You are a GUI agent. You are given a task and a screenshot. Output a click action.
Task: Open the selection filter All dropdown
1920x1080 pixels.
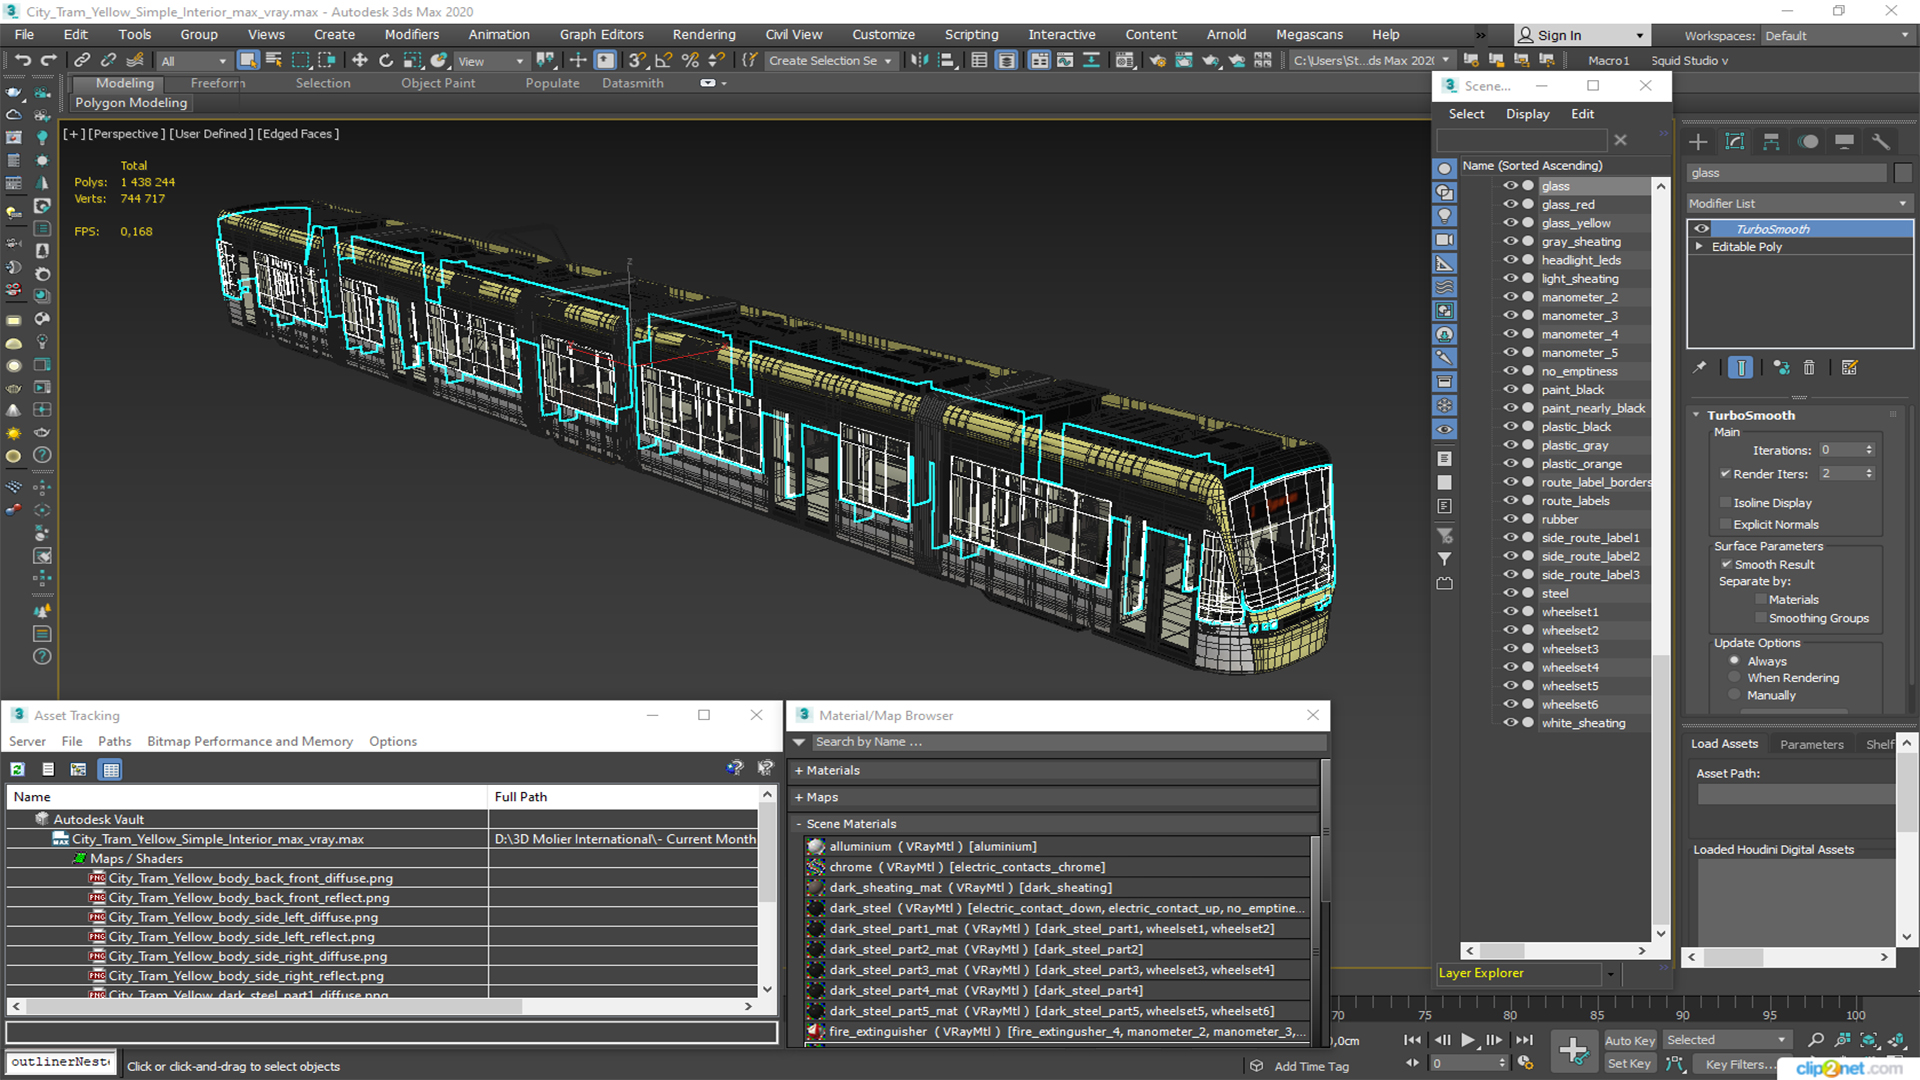[x=194, y=61]
